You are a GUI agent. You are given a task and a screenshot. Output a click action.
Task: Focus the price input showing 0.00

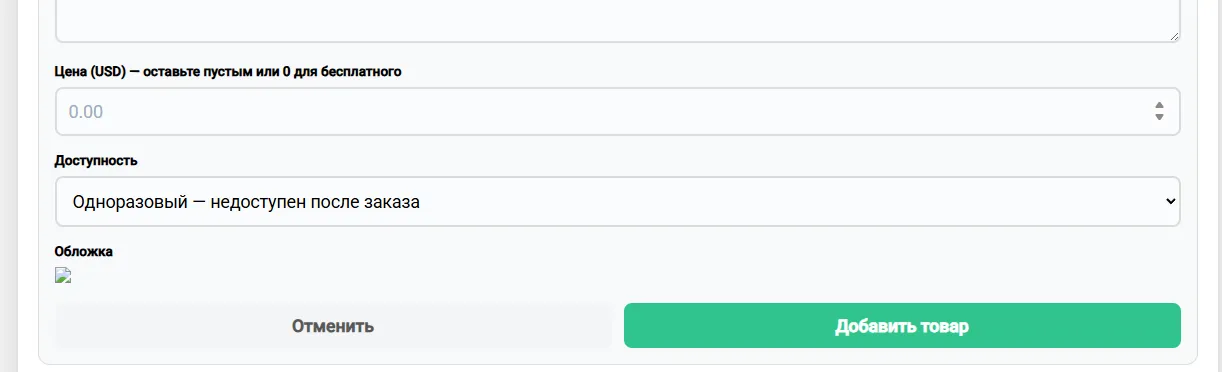coord(618,111)
